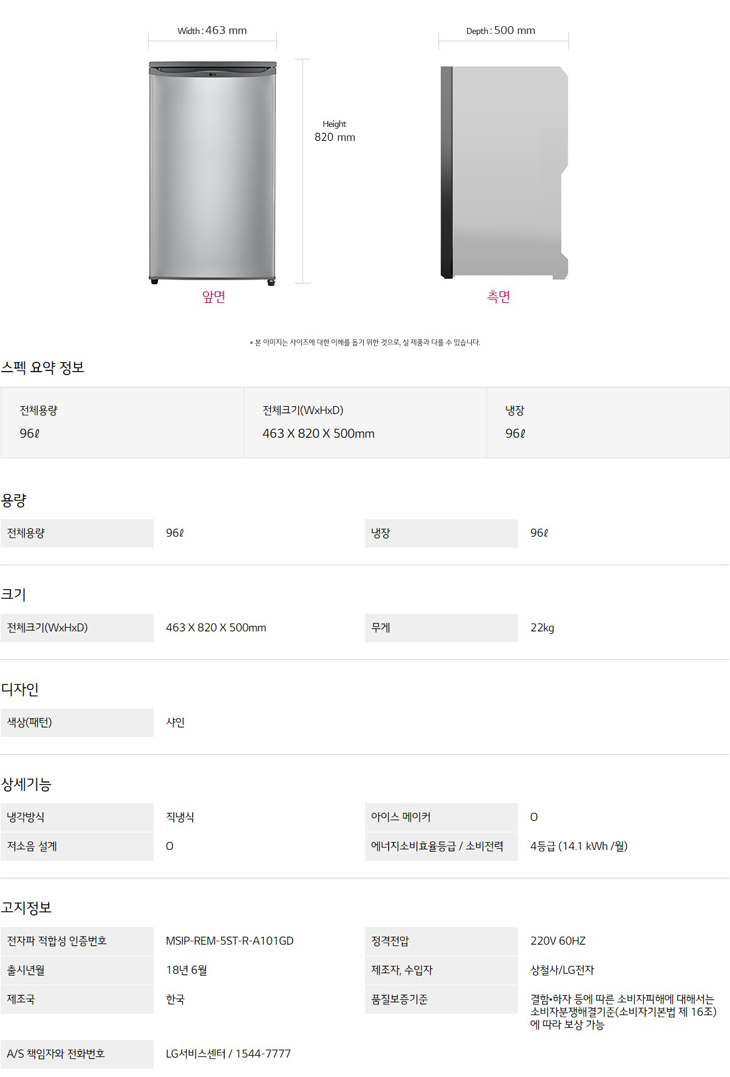Click the LG서비스센터 / 1544-7777 phone number
730x1077 pixels.
point(228,1054)
